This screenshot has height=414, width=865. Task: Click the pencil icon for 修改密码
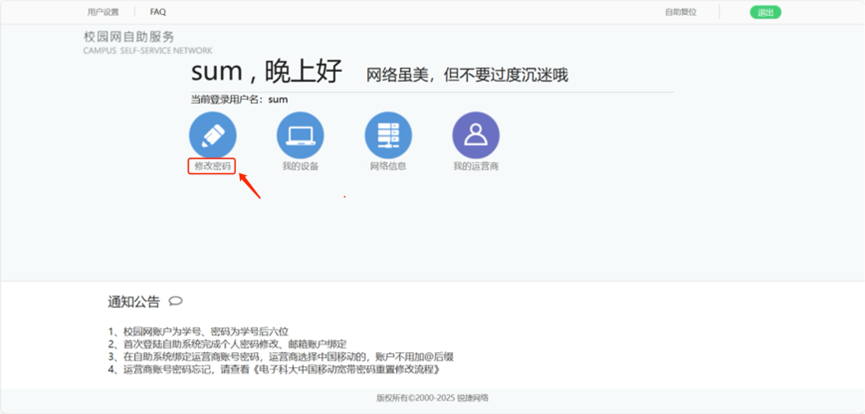tap(212, 134)
